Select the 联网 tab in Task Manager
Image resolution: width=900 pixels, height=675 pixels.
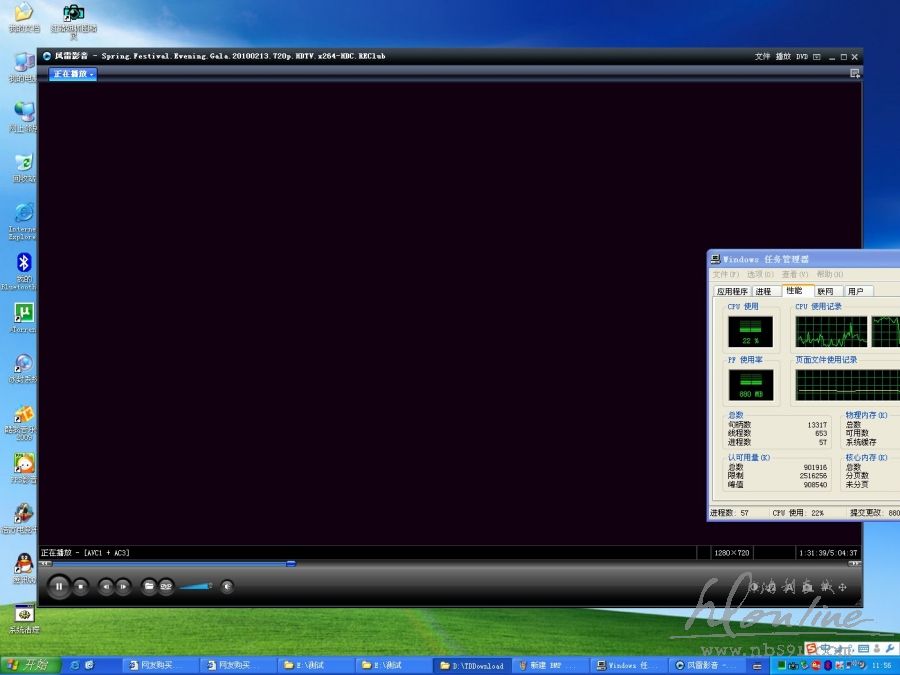click(825, 291)
